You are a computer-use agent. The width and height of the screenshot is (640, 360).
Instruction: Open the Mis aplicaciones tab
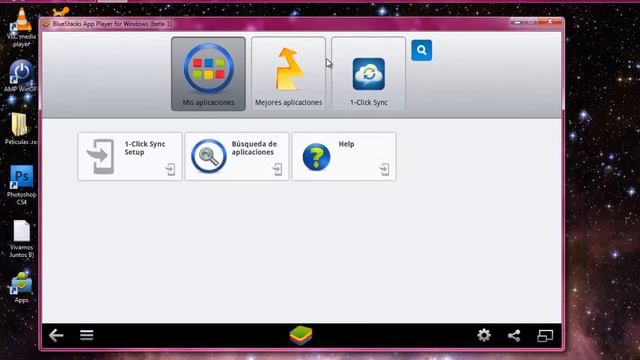pos(208,74)
